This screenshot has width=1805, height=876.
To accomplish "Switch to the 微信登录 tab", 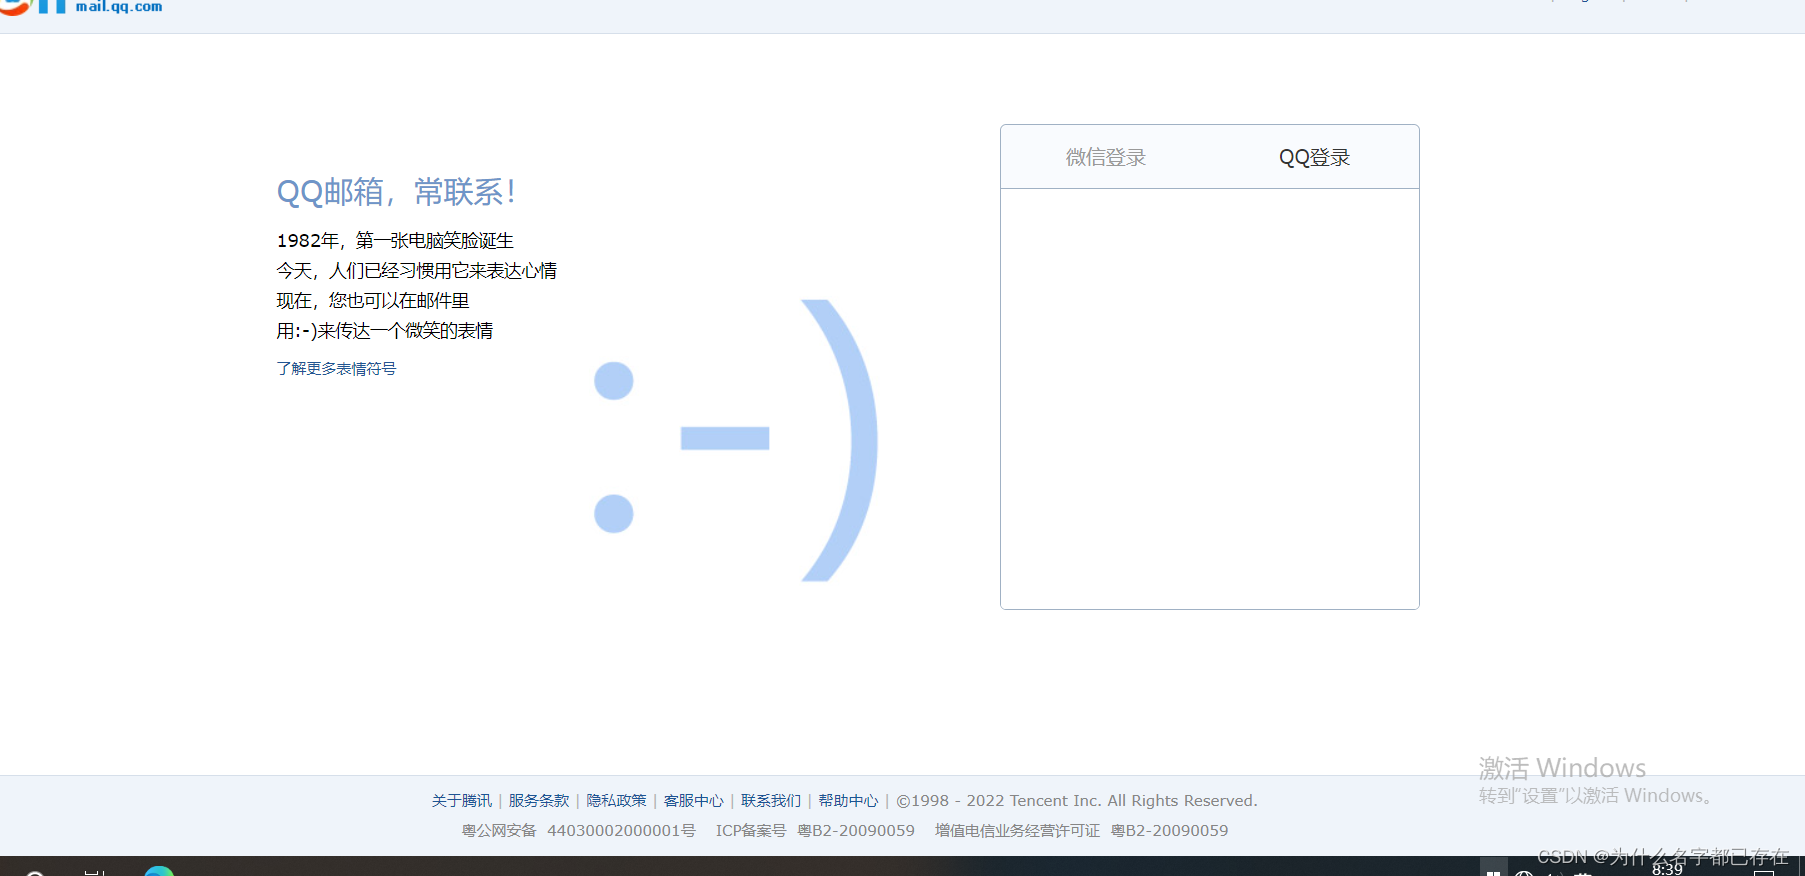I will tap(1105, 157).
